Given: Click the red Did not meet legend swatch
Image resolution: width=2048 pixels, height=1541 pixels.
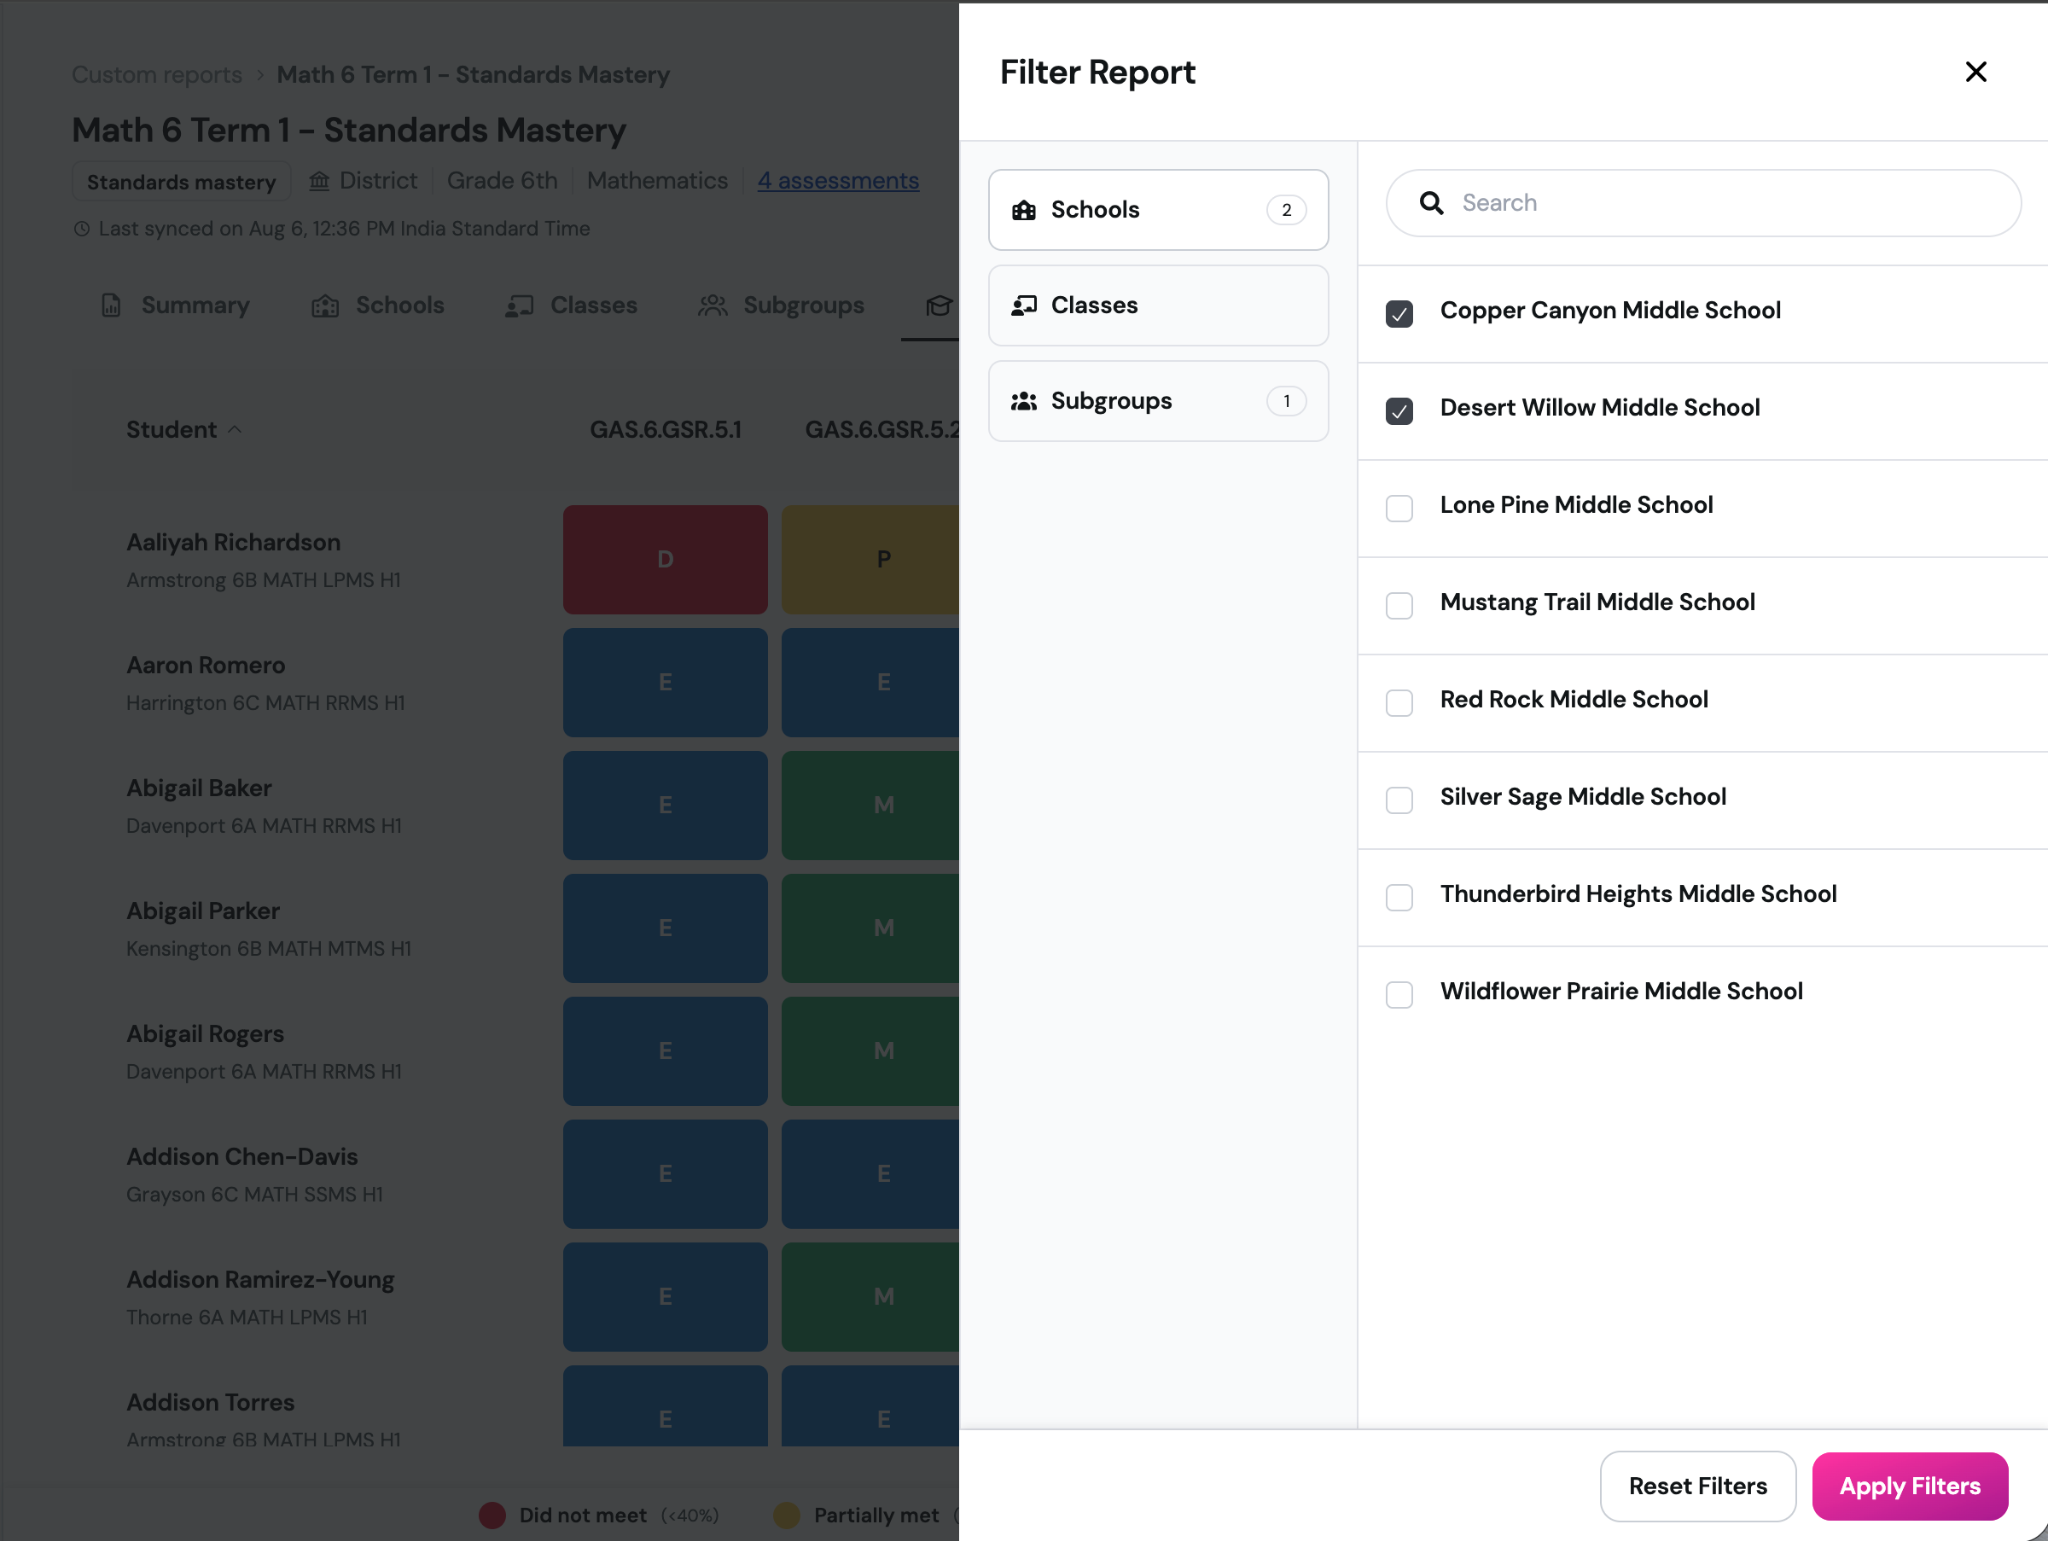Looking at the screenshot, I should (x=492, y=1515).
